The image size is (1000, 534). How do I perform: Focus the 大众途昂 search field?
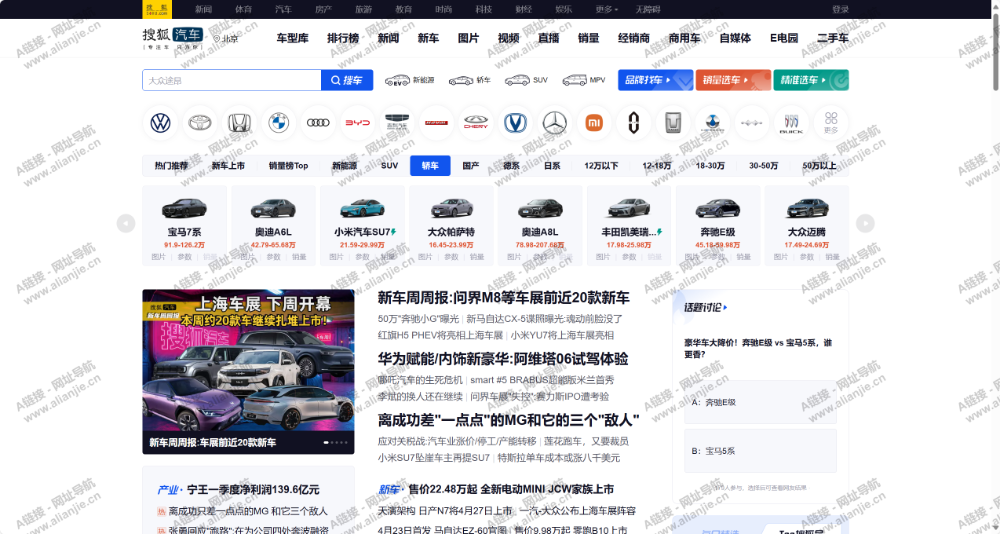pyautogui.click(x=232, y=80)
